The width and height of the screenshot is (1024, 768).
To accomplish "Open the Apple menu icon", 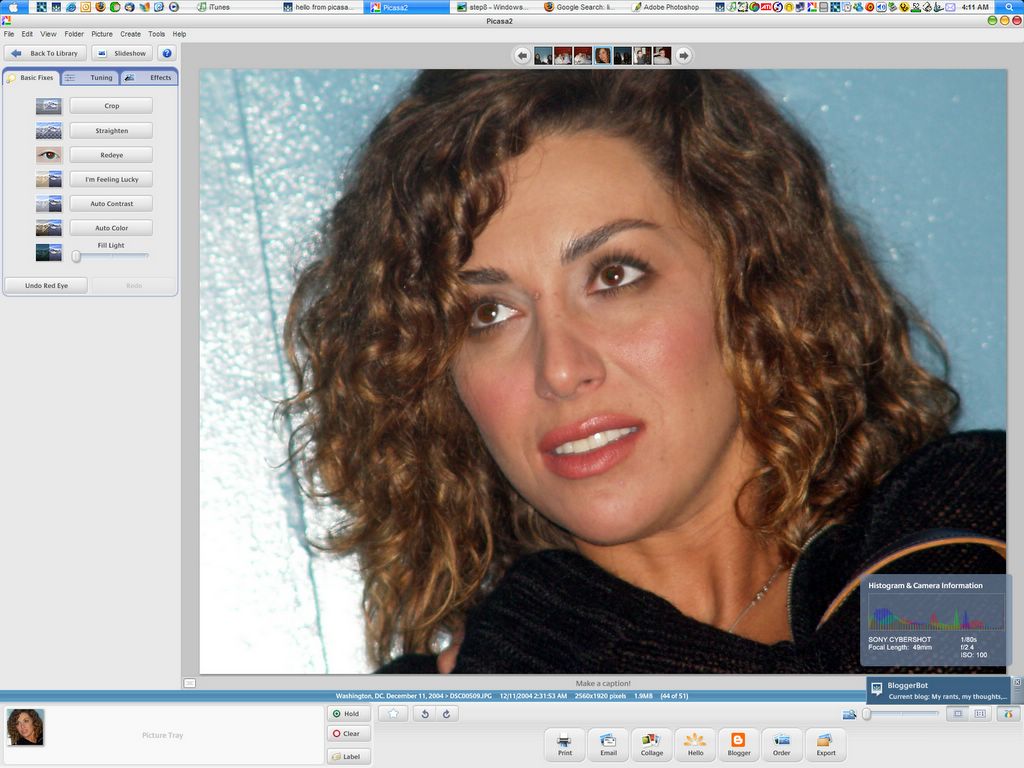I will tap(13, 7).
